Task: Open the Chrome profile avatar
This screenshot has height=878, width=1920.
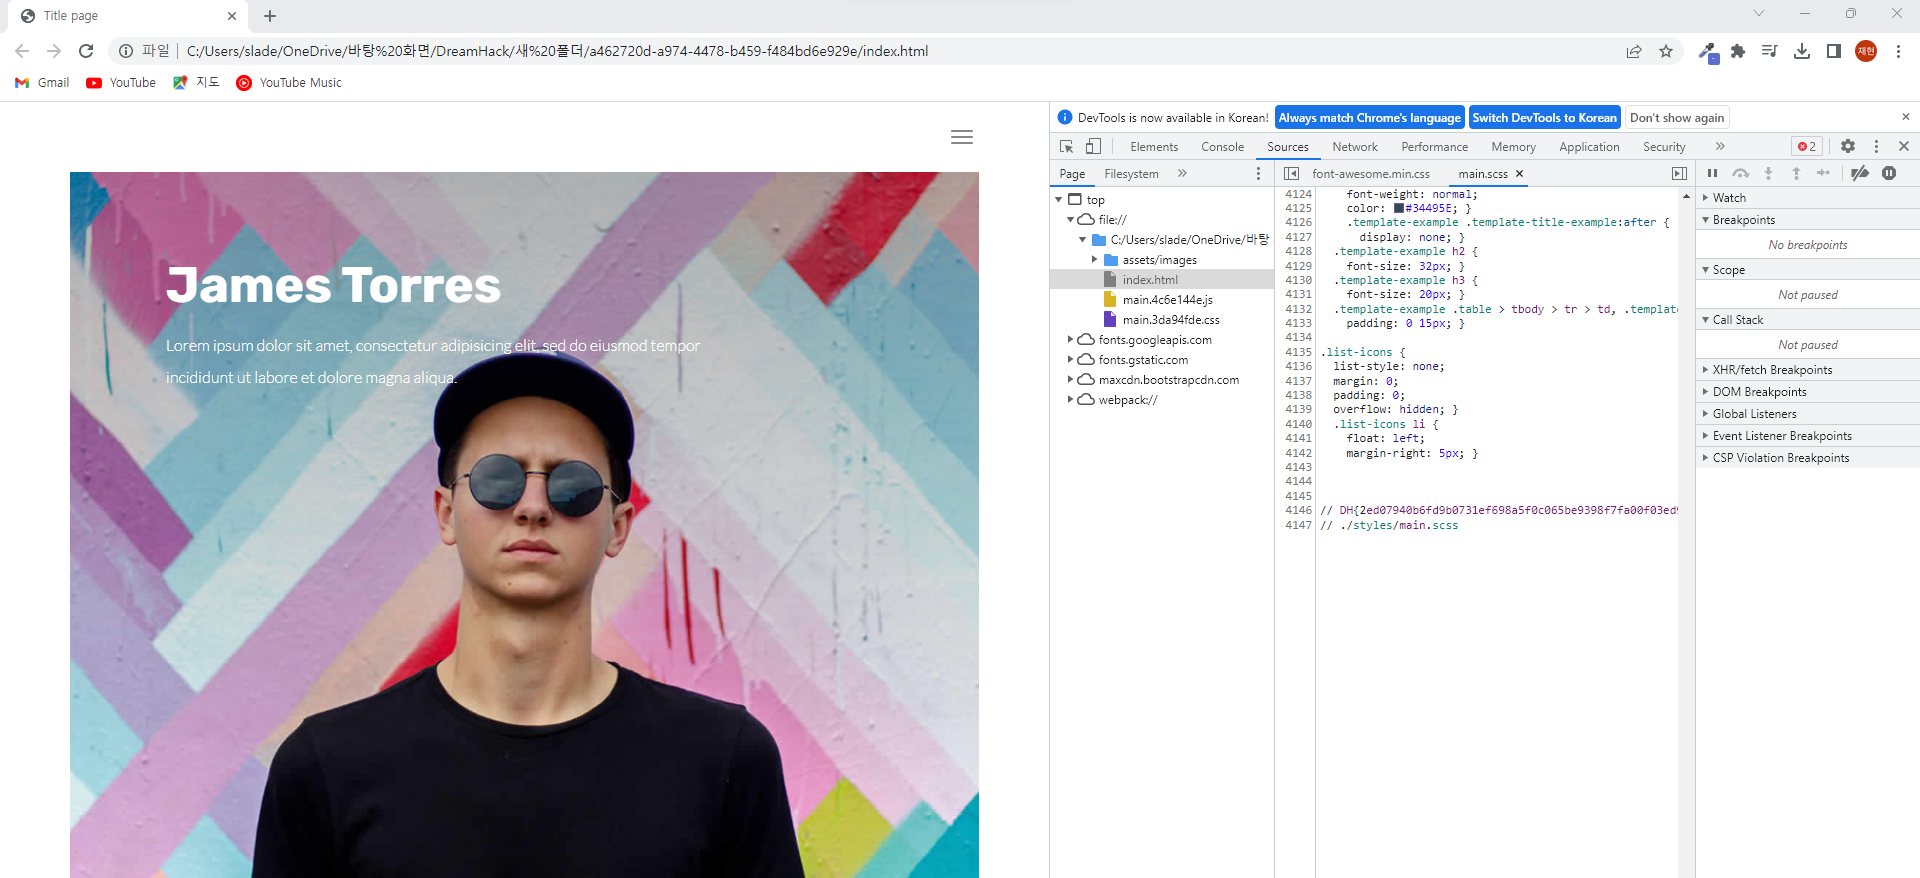Action: (x=1866, y=51)
